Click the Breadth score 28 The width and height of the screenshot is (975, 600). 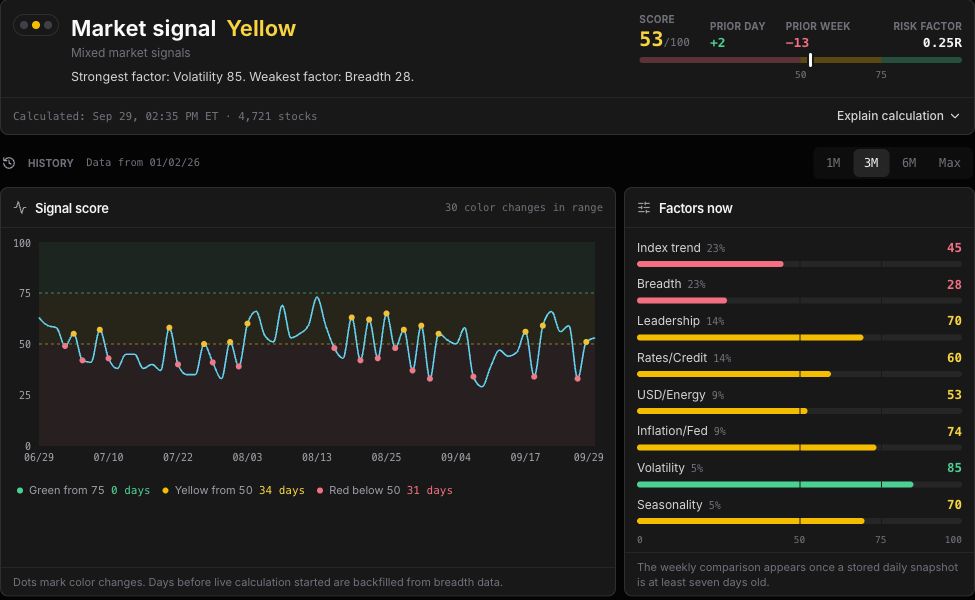point(954,284)
